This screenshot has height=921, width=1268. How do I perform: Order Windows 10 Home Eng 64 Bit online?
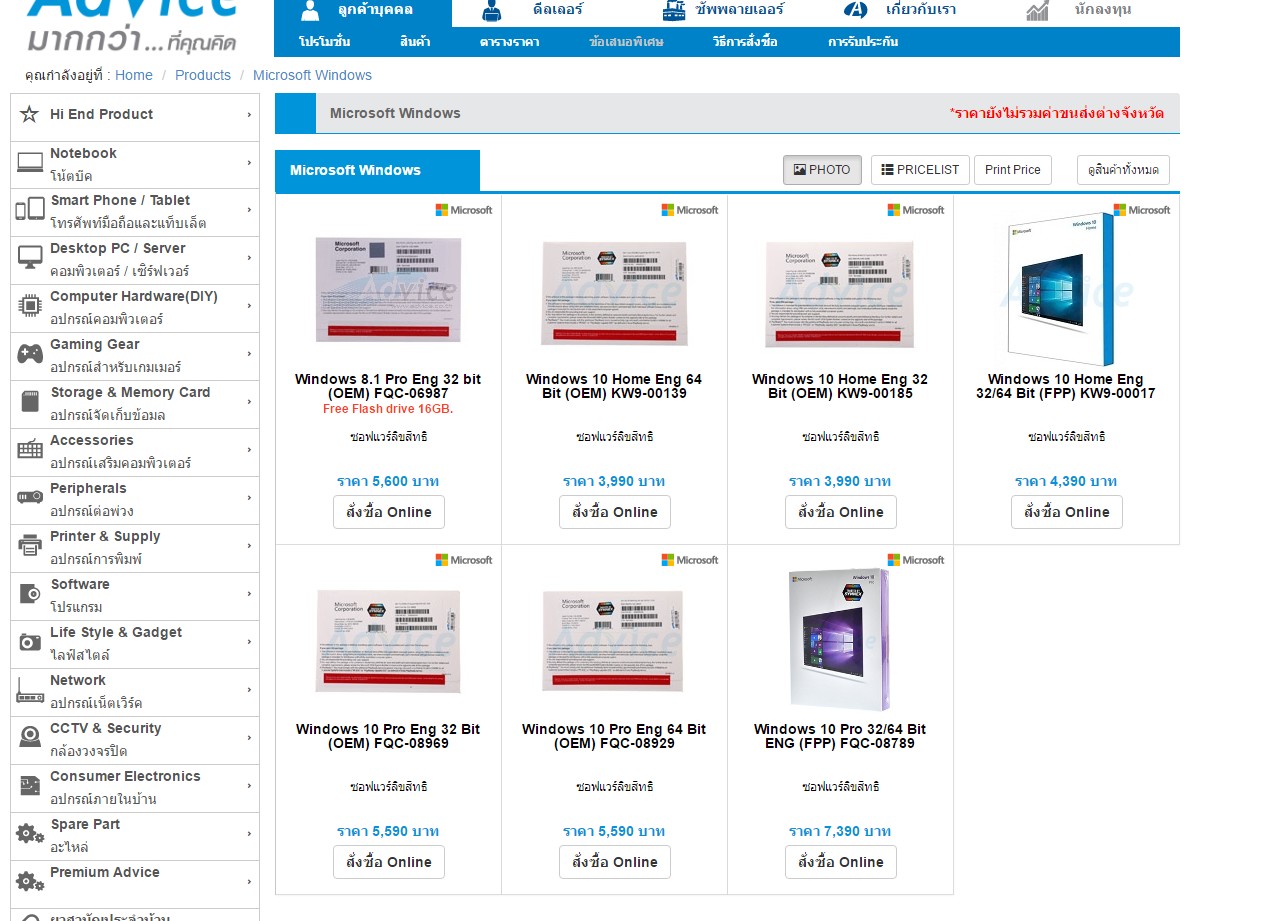[x=615, y=512]
